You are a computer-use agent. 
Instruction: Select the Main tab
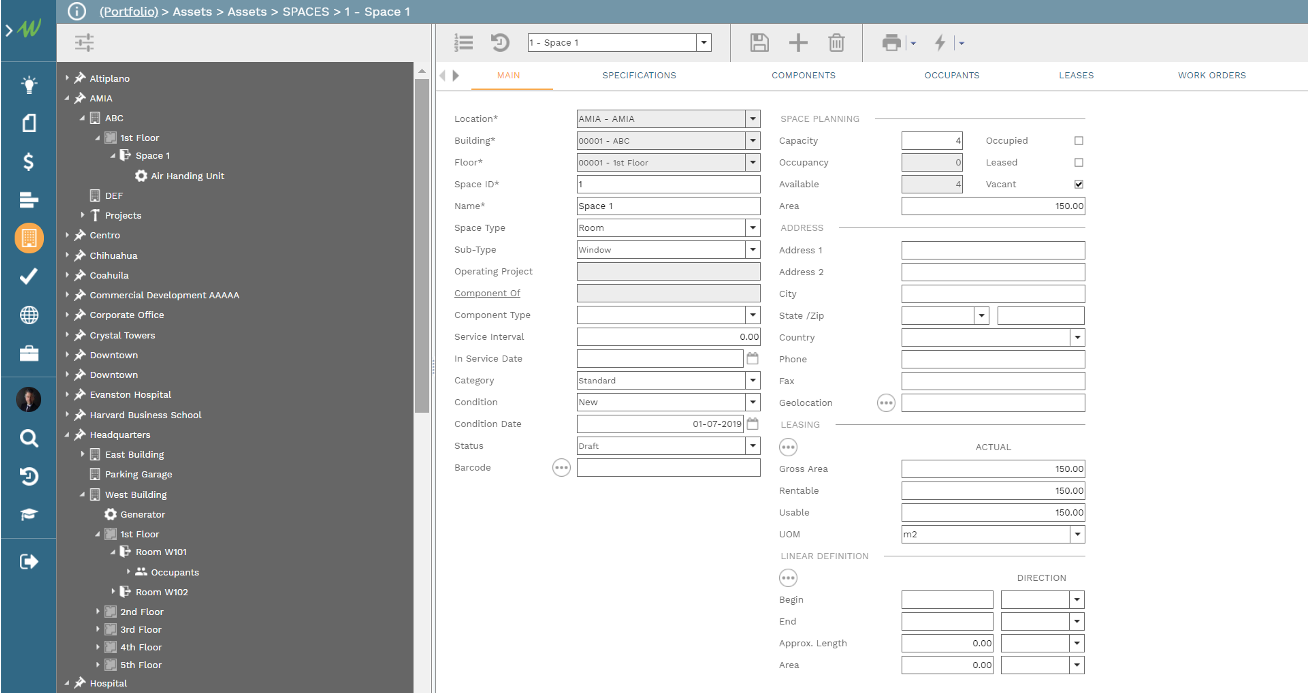(509, 75)
